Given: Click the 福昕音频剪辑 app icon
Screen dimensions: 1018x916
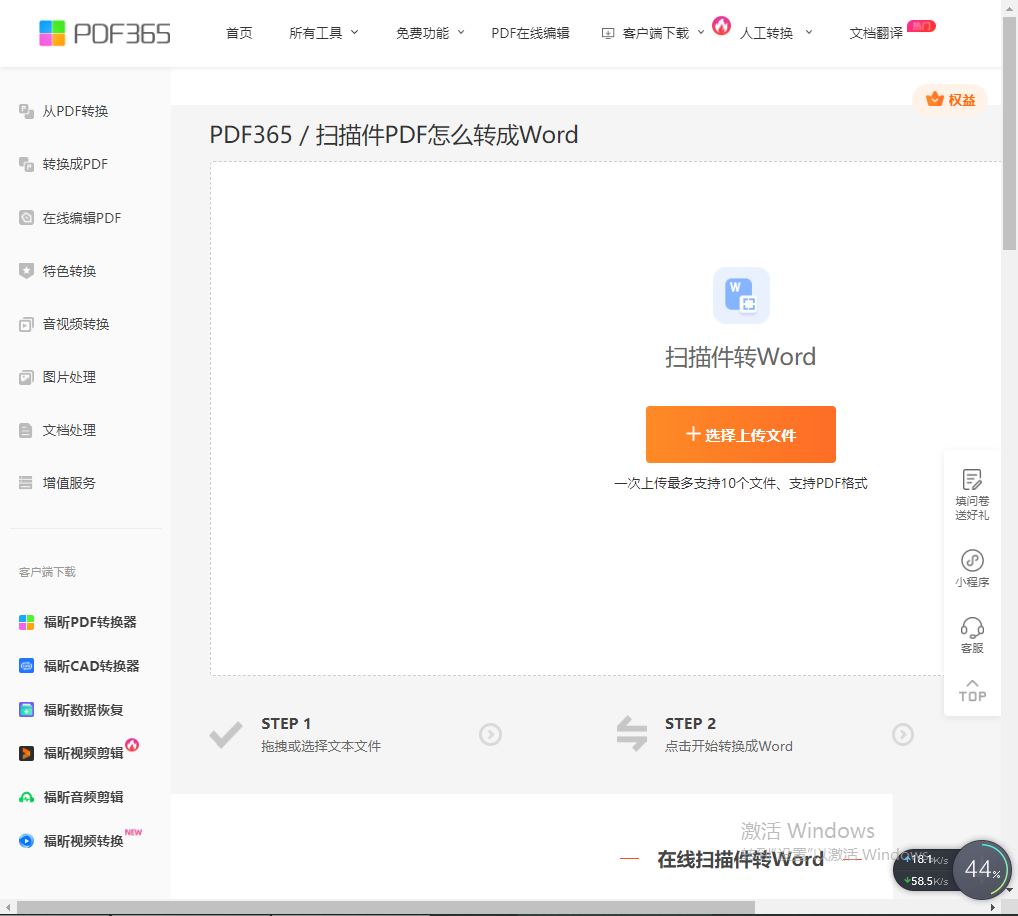Looking at the screenshot, I should pos(27,797).
